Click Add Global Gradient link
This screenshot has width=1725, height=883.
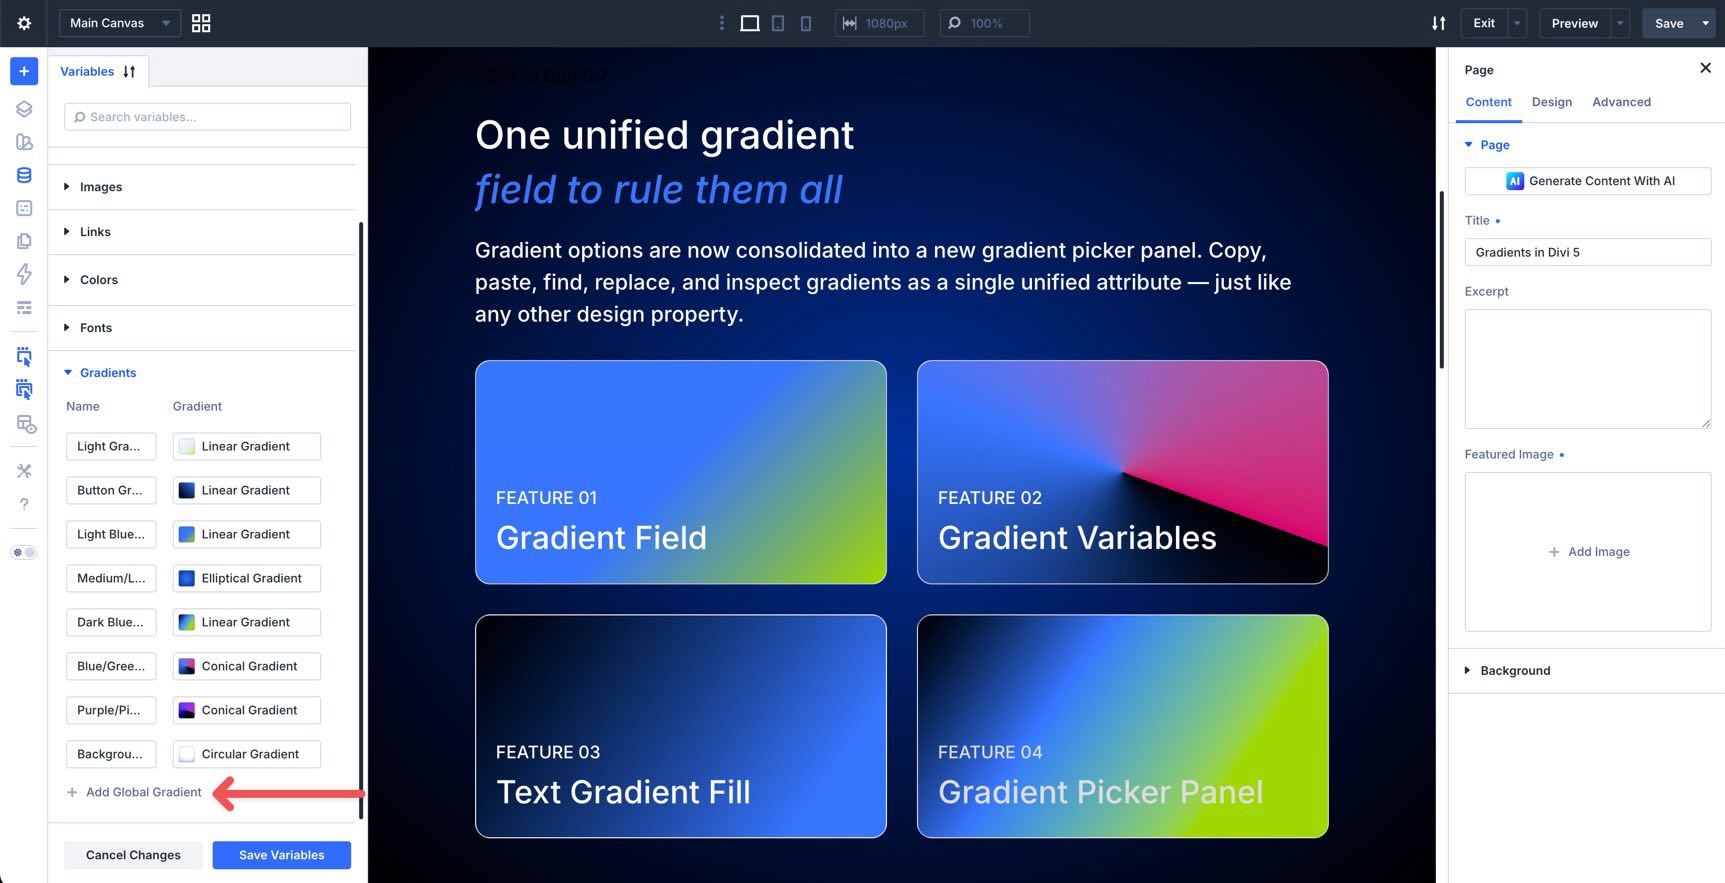pos(134,792)
